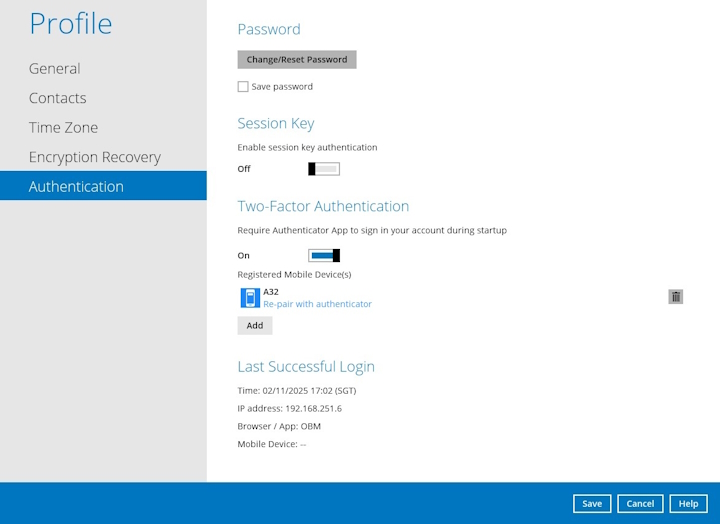Add a new mobile device
This screenshot has width=720, height=524.
(x=255, y=325)
